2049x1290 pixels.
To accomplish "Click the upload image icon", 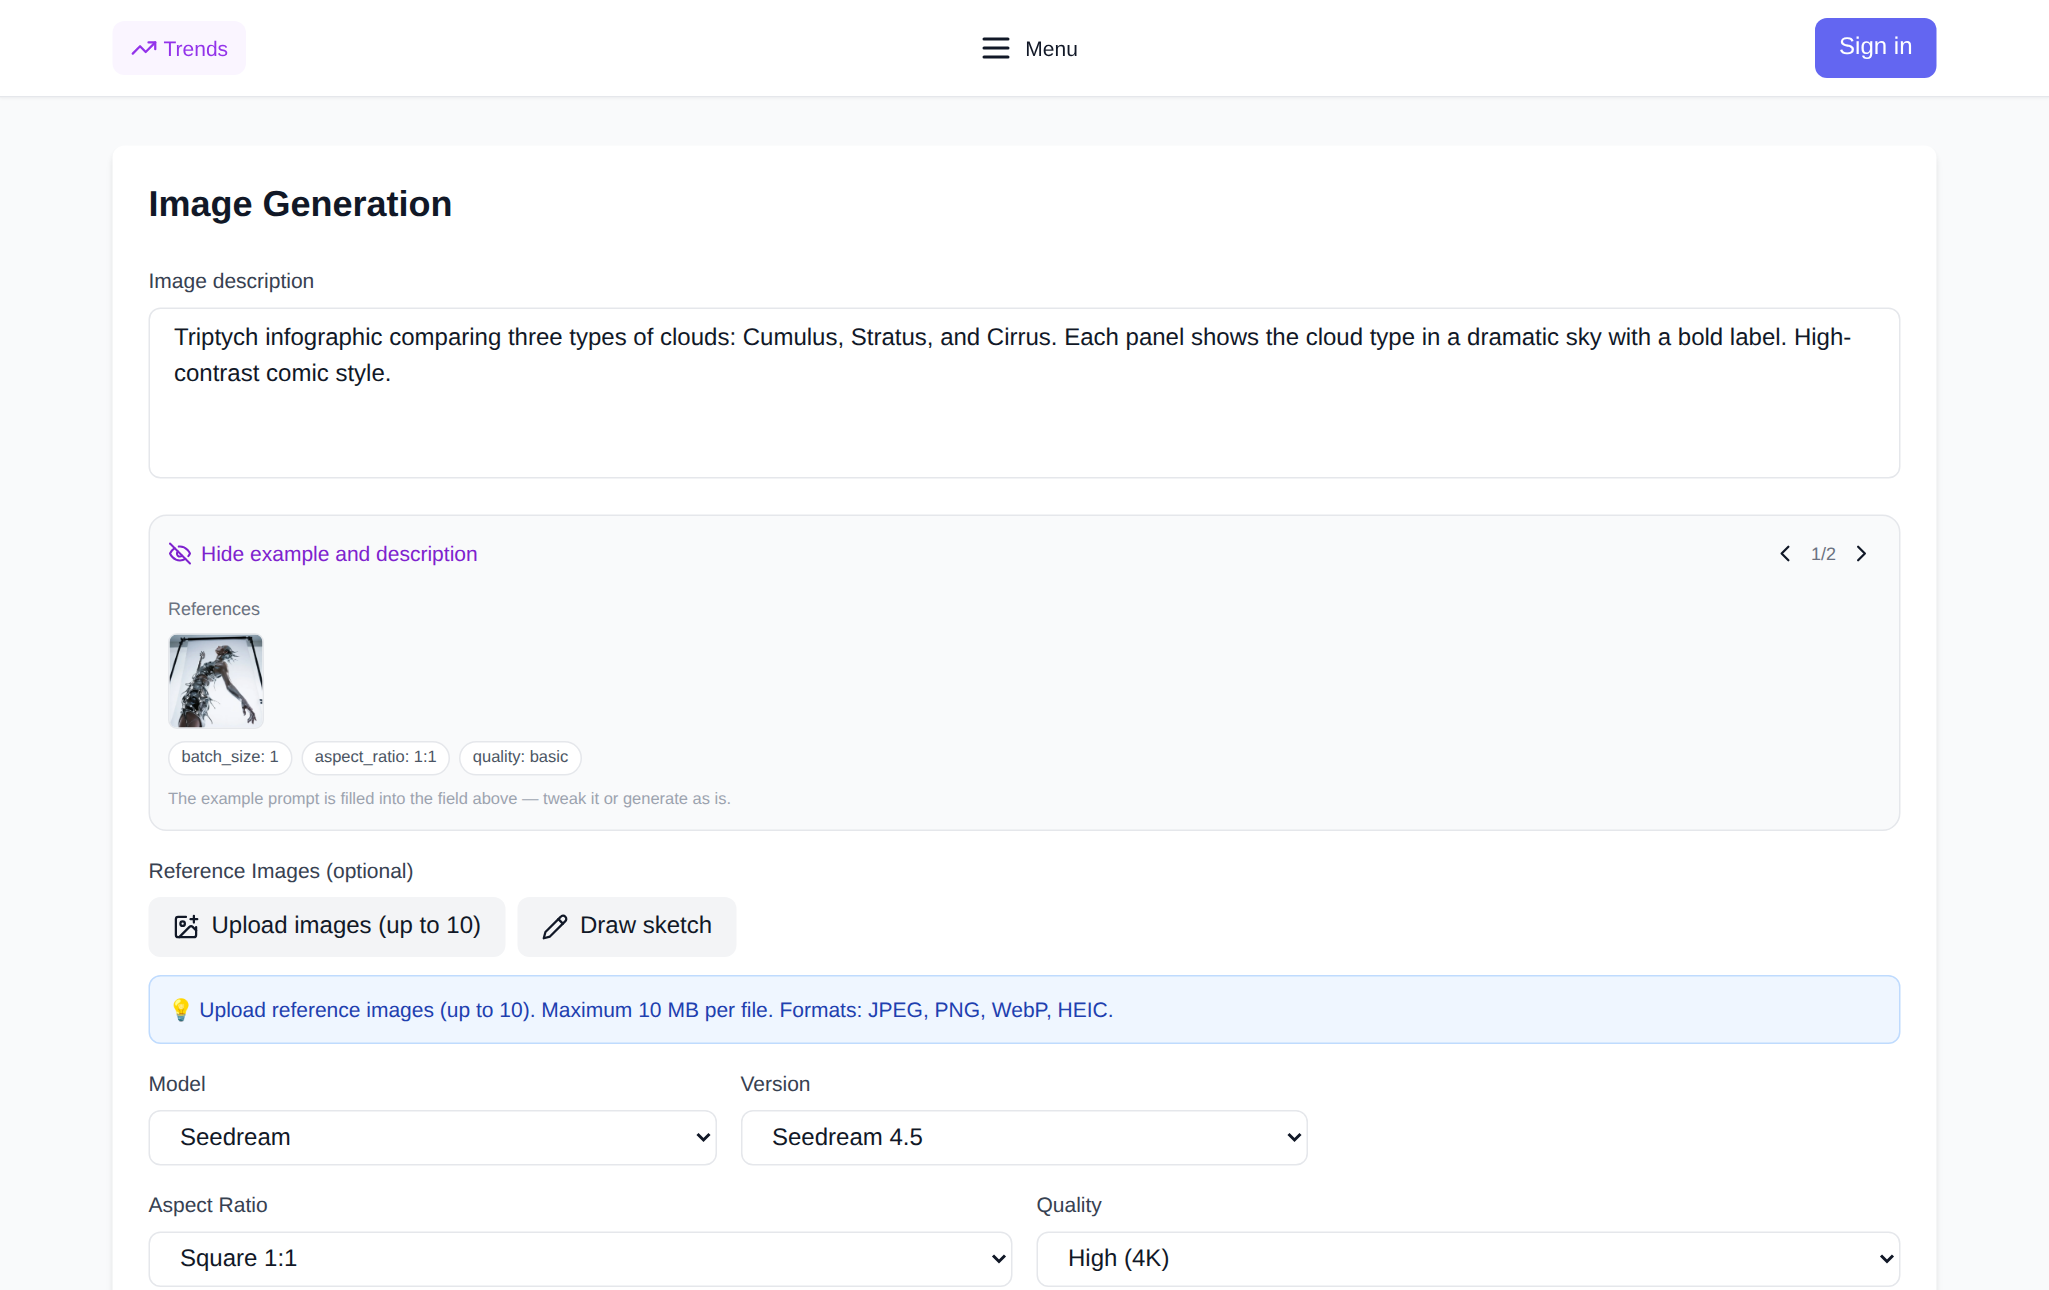I will pos(186,926).
